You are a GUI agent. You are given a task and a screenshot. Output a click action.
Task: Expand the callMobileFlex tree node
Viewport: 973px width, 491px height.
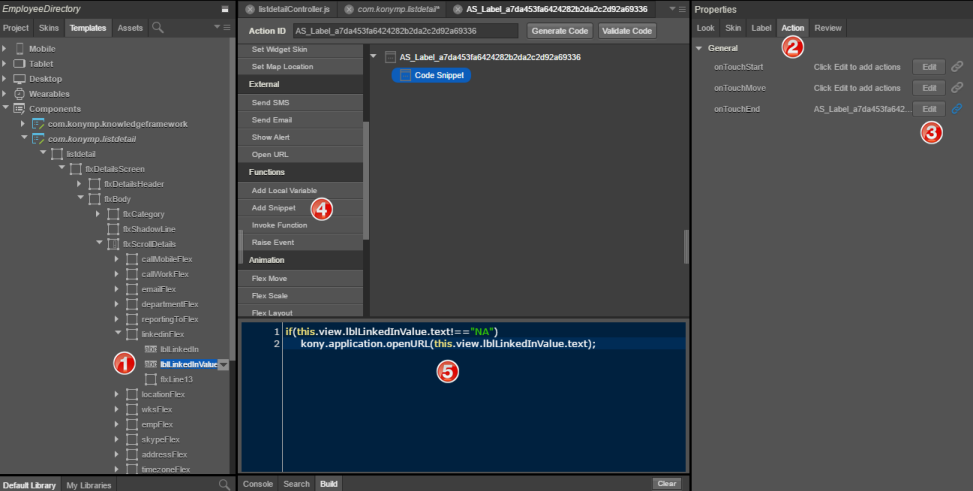[116, 259]
